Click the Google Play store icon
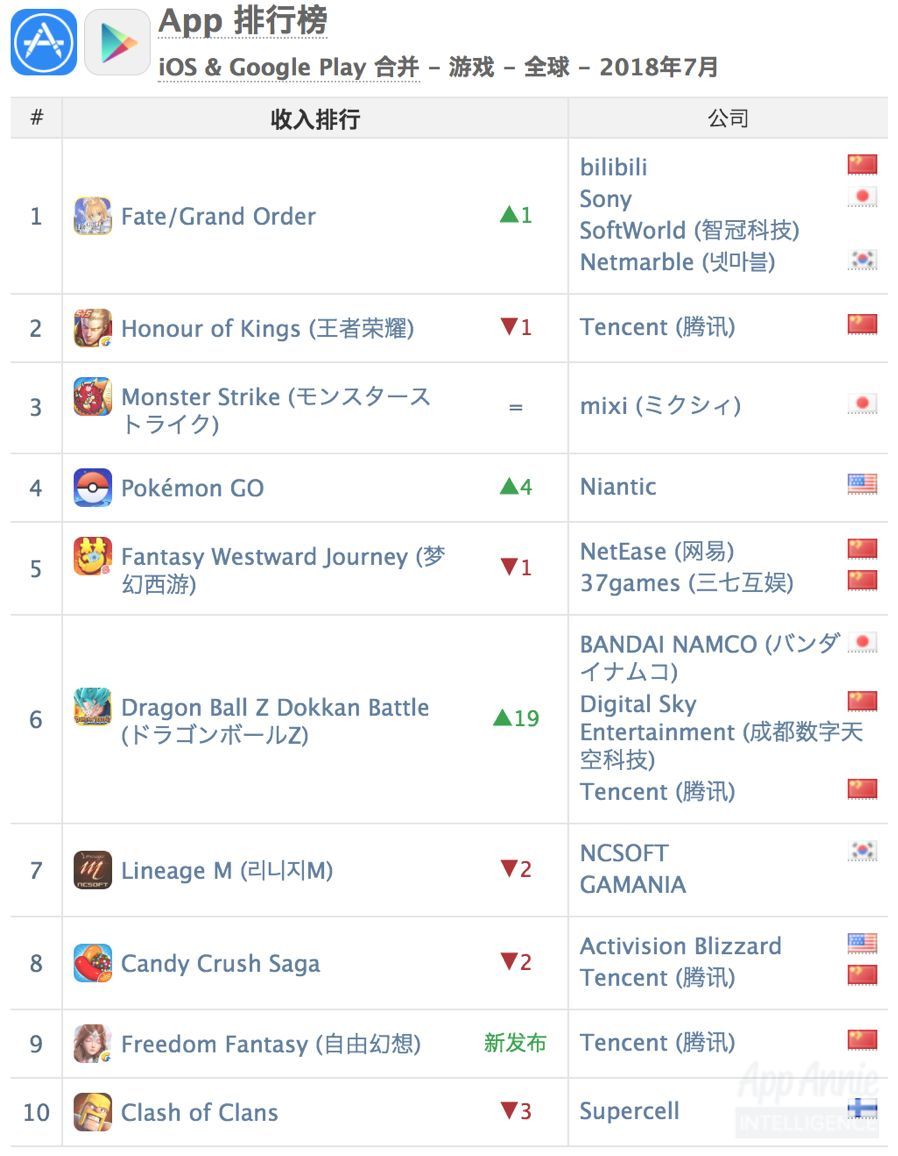 tap(117, 42)
